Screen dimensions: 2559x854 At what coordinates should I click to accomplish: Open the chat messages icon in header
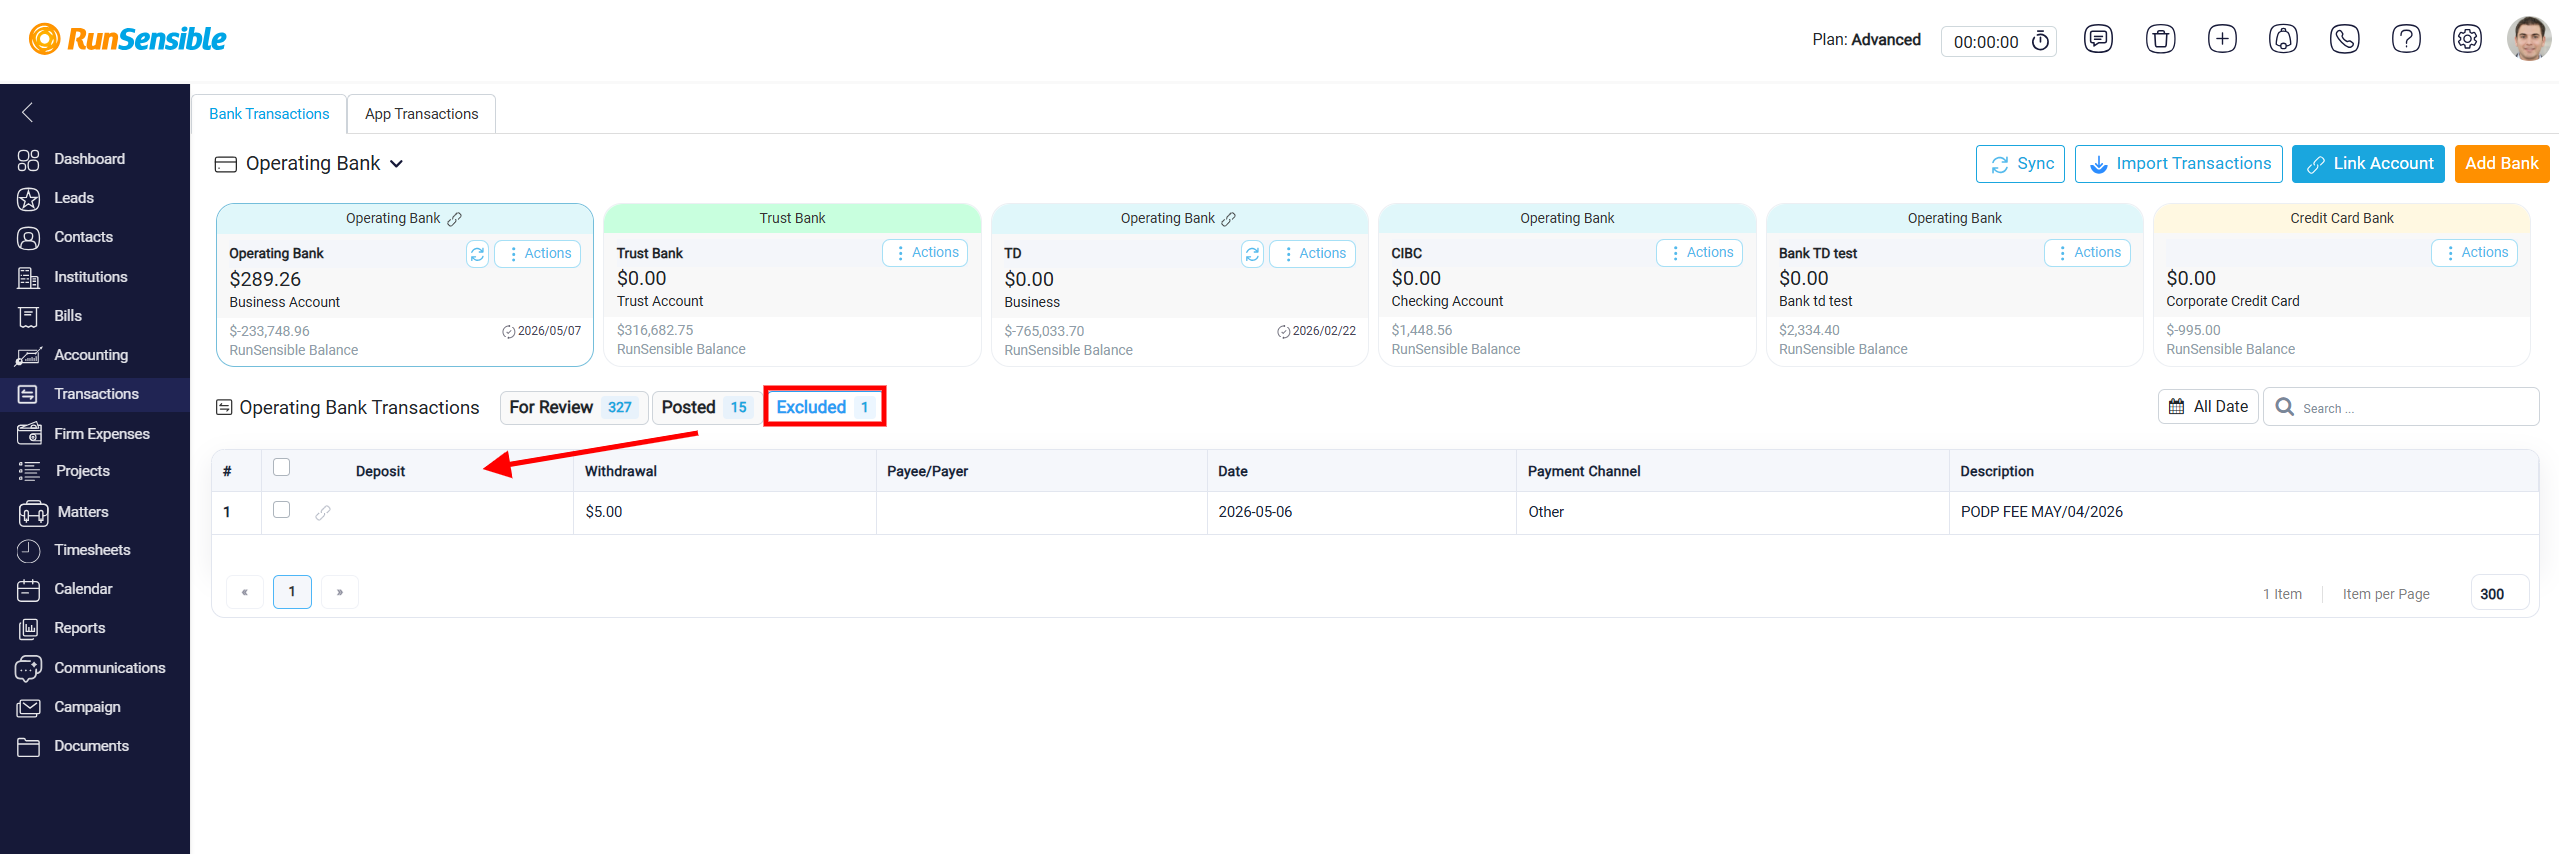click(x=2098, y=39)
